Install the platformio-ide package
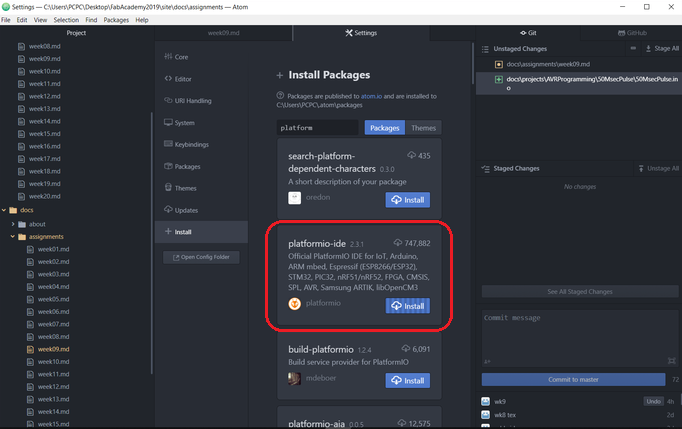The width and height of the screenshot is (682, 429). 408,304
